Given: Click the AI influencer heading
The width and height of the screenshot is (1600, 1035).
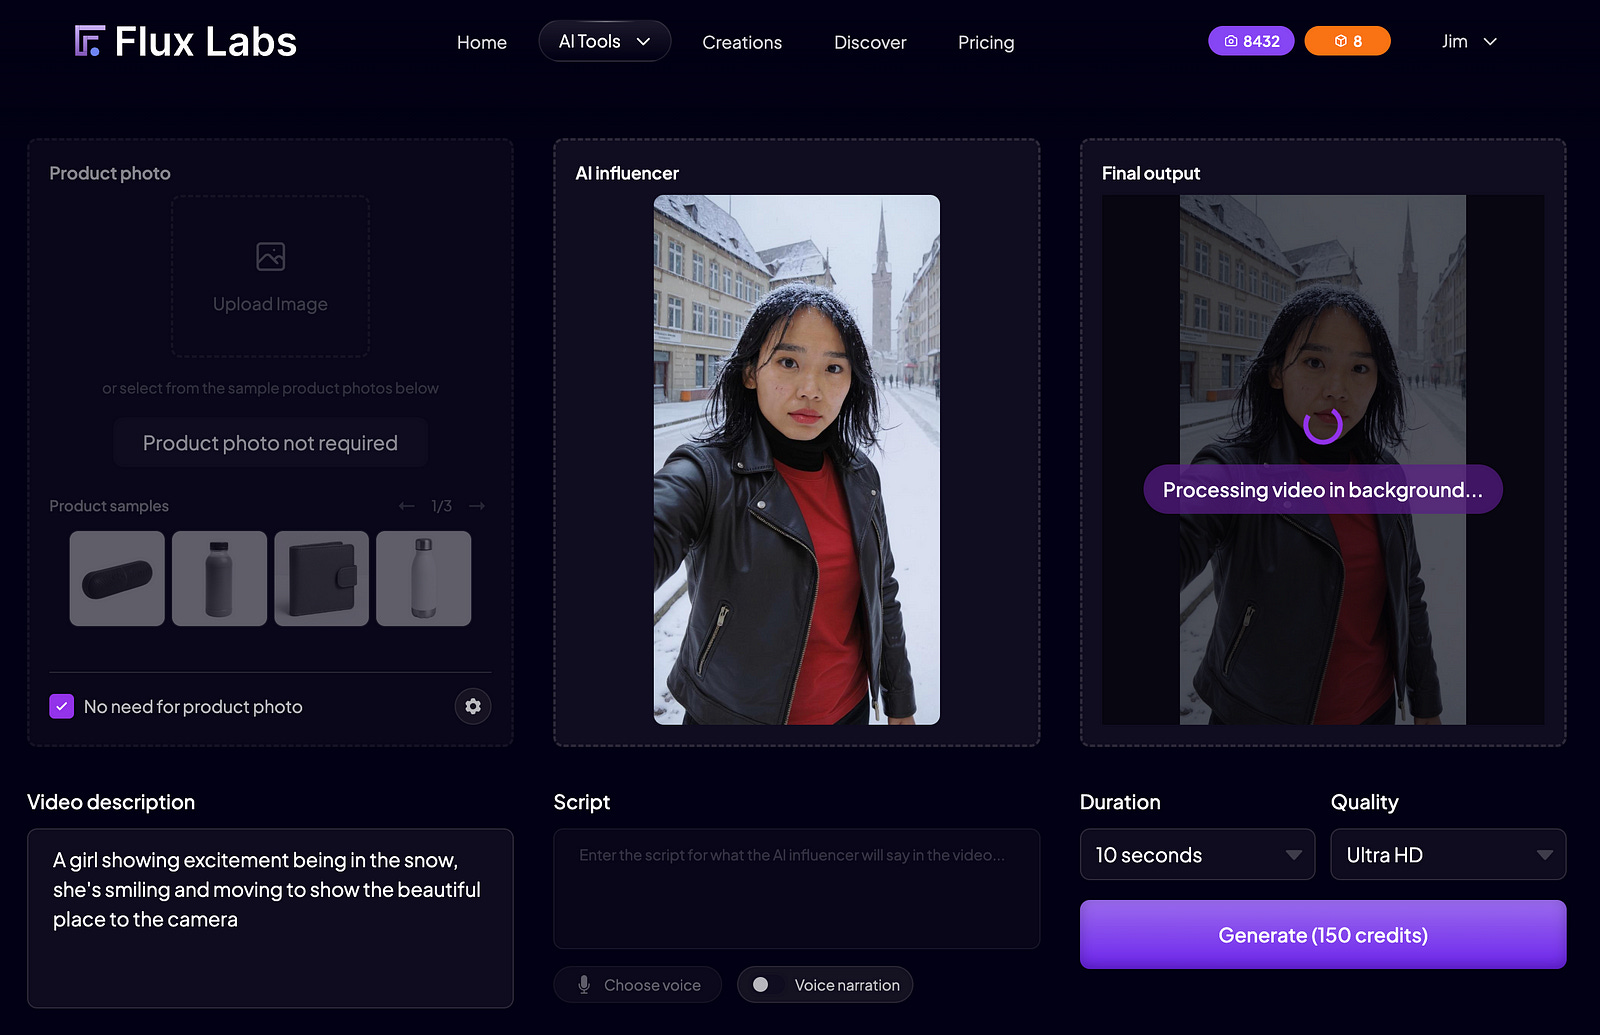Looking at the screenshot, I should tap(627, 173).
